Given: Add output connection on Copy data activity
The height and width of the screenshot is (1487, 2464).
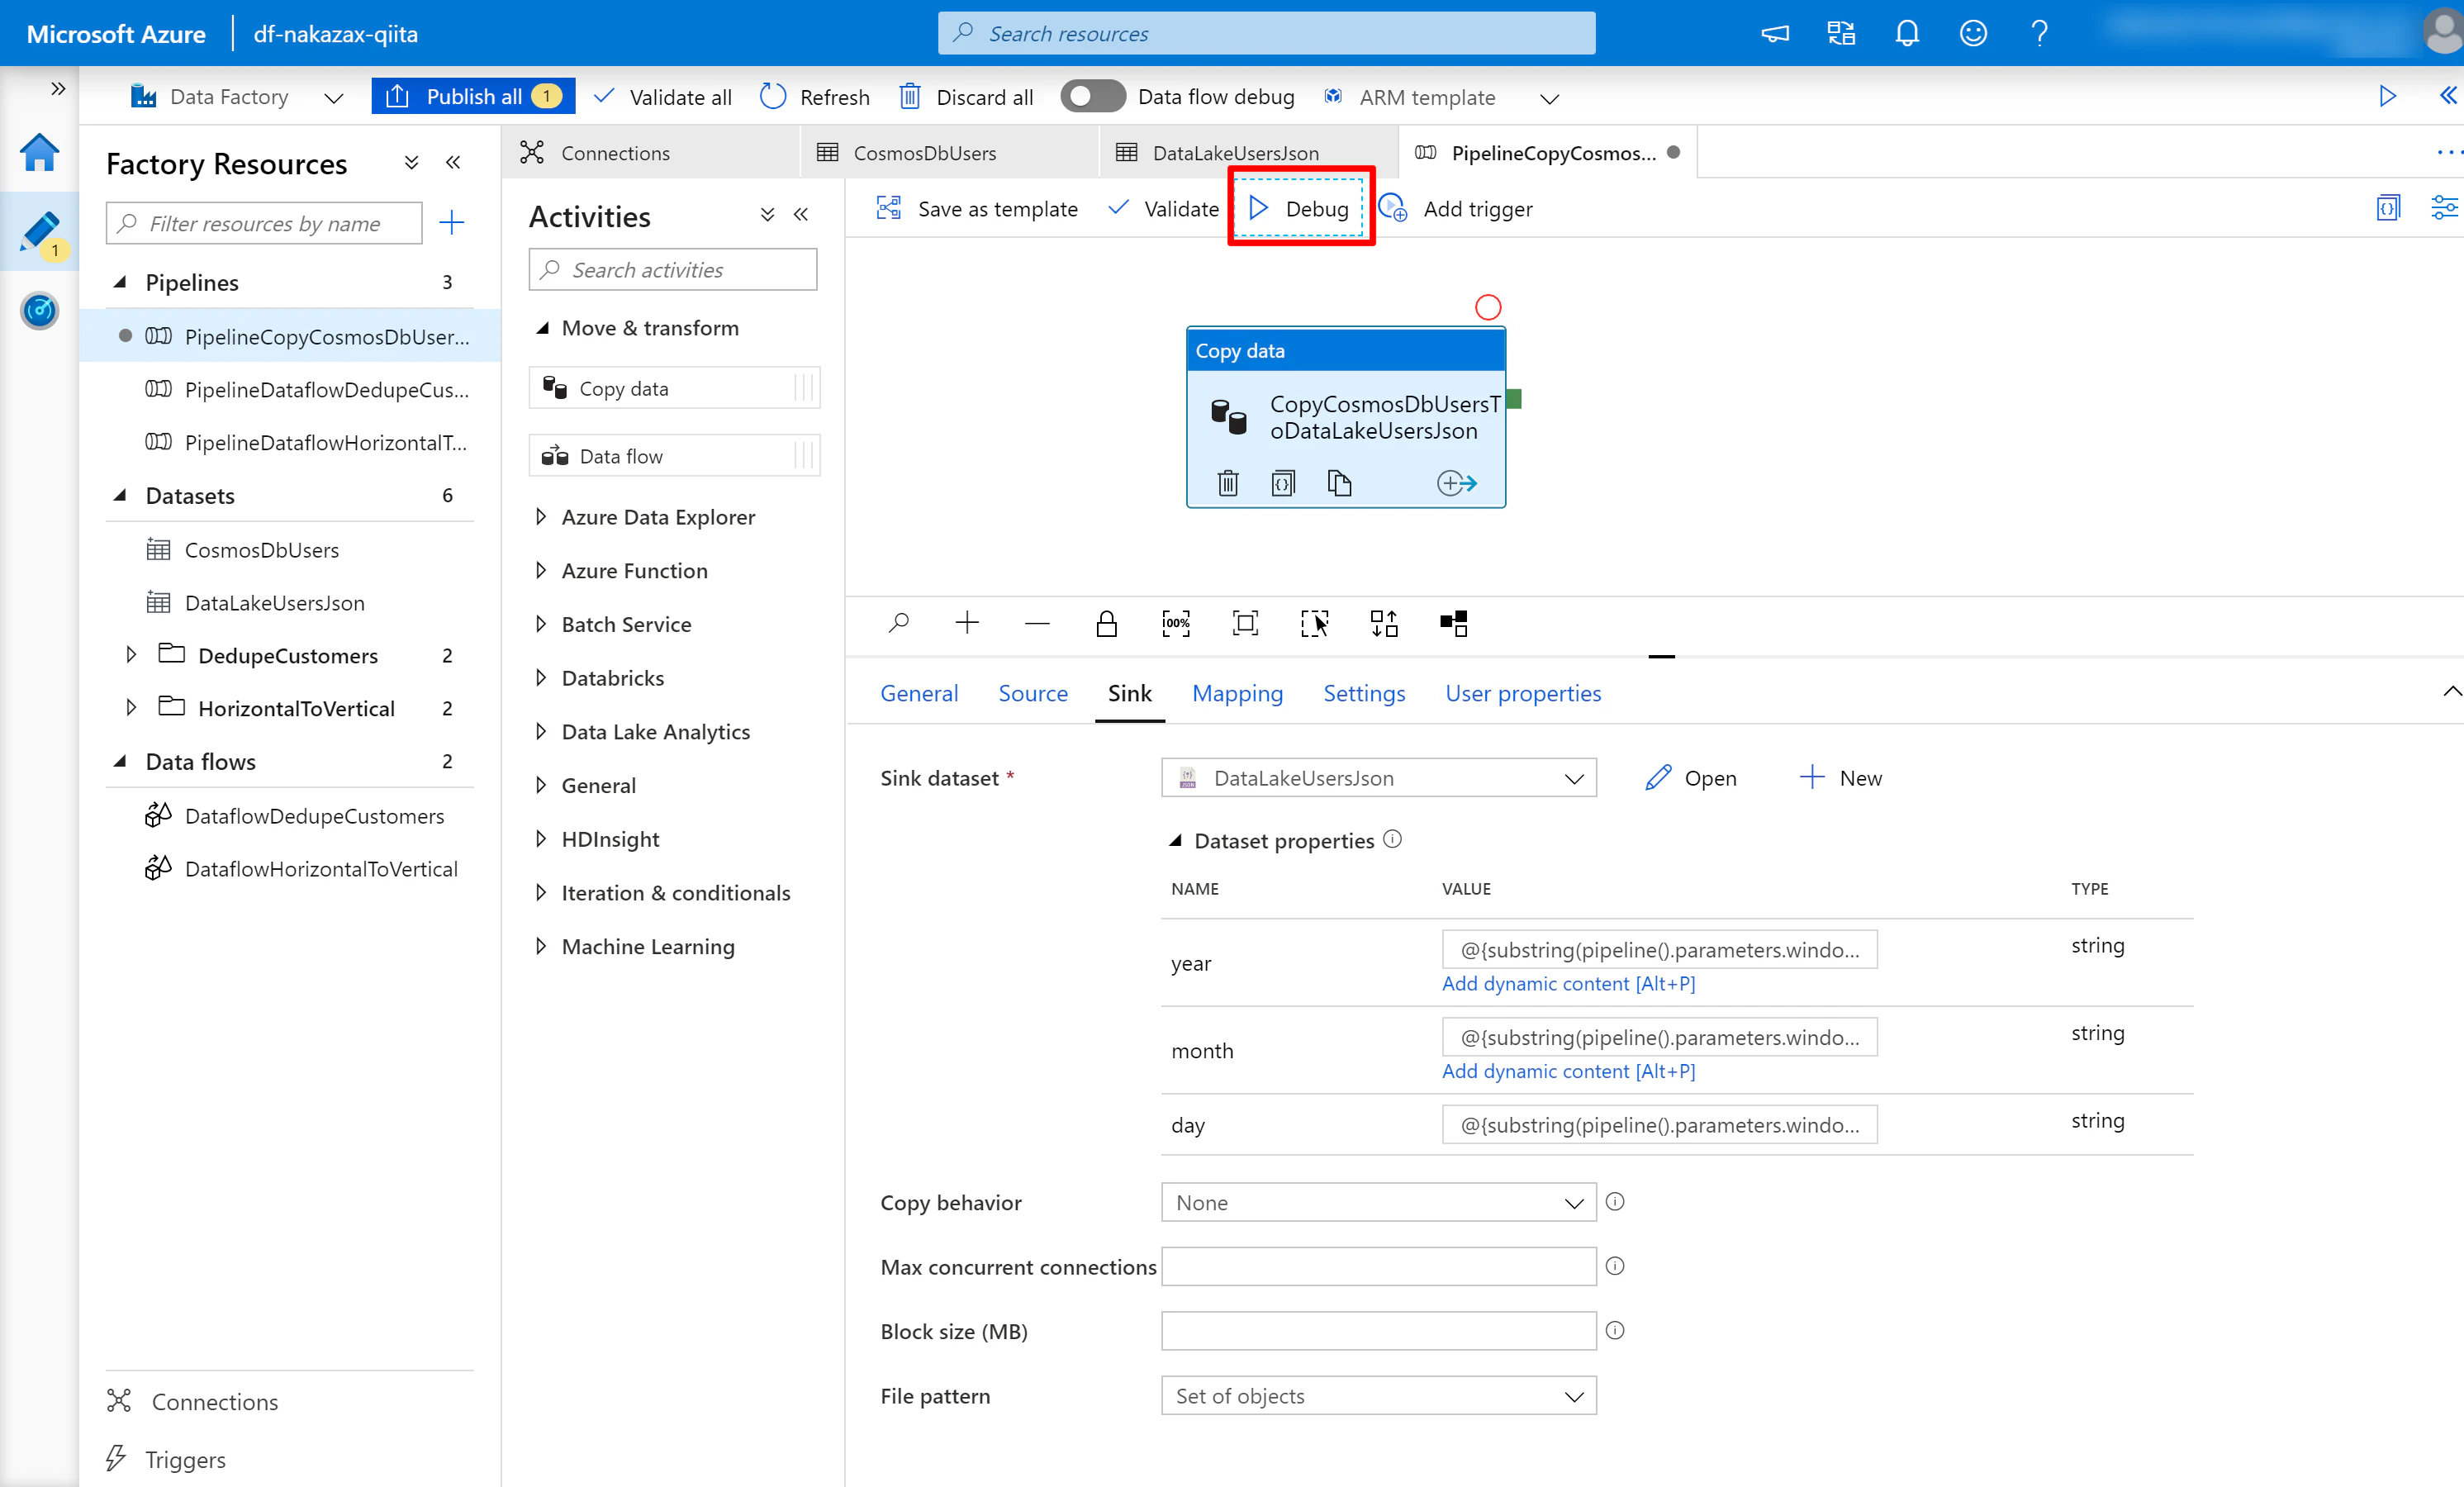Looking at the screenshot, I should (x=1456, y=483).
